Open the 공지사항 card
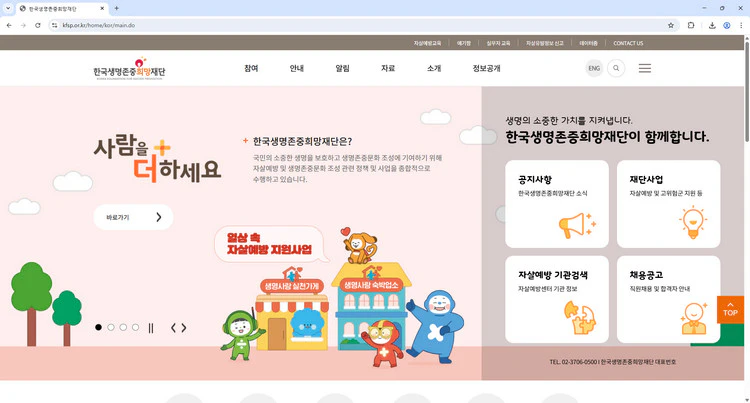Screen dimensions: 750x403 [x=557, y=204]
